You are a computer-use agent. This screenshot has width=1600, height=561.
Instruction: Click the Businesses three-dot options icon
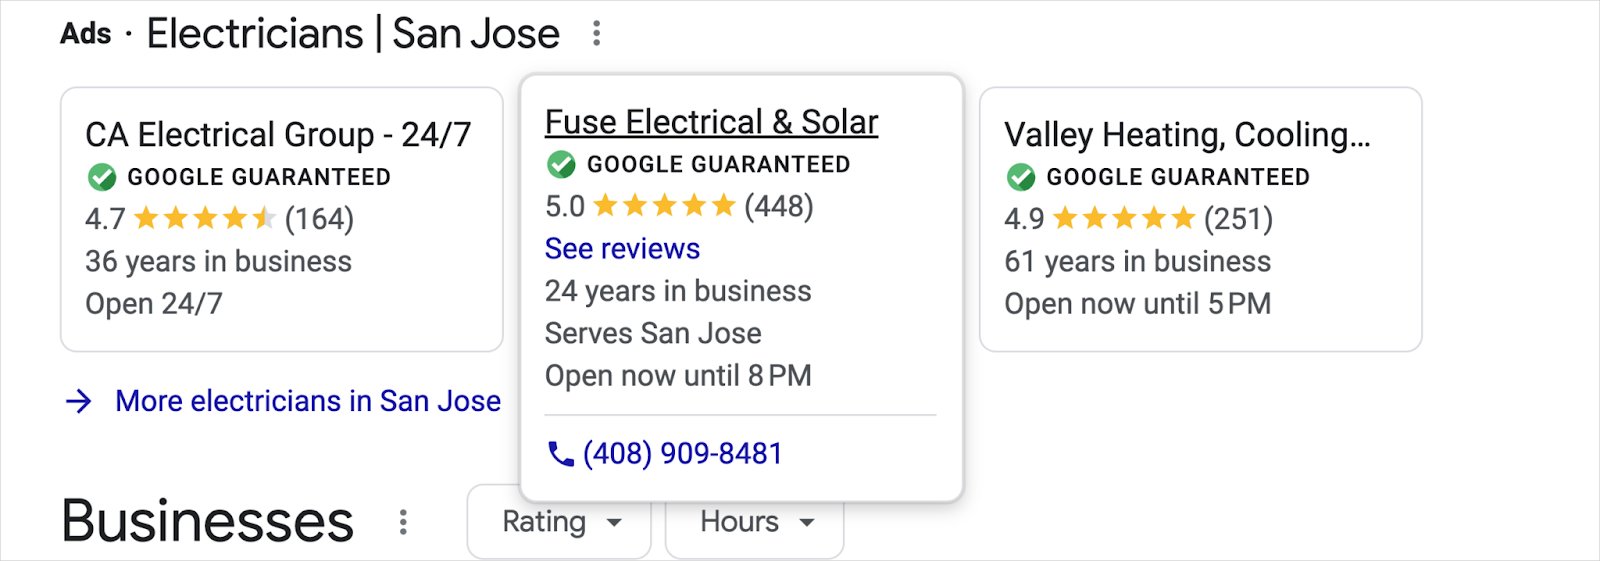403,522
